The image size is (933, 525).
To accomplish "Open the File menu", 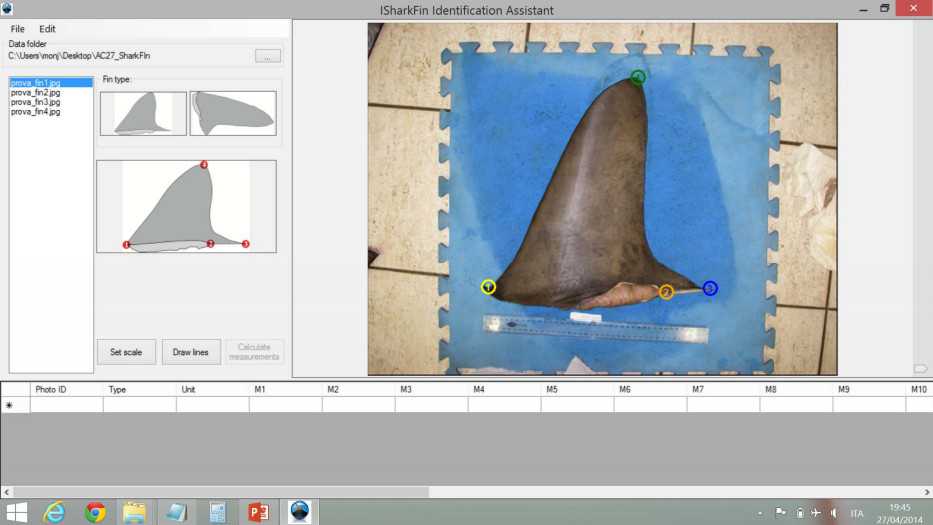I will [x=17, y=29].
